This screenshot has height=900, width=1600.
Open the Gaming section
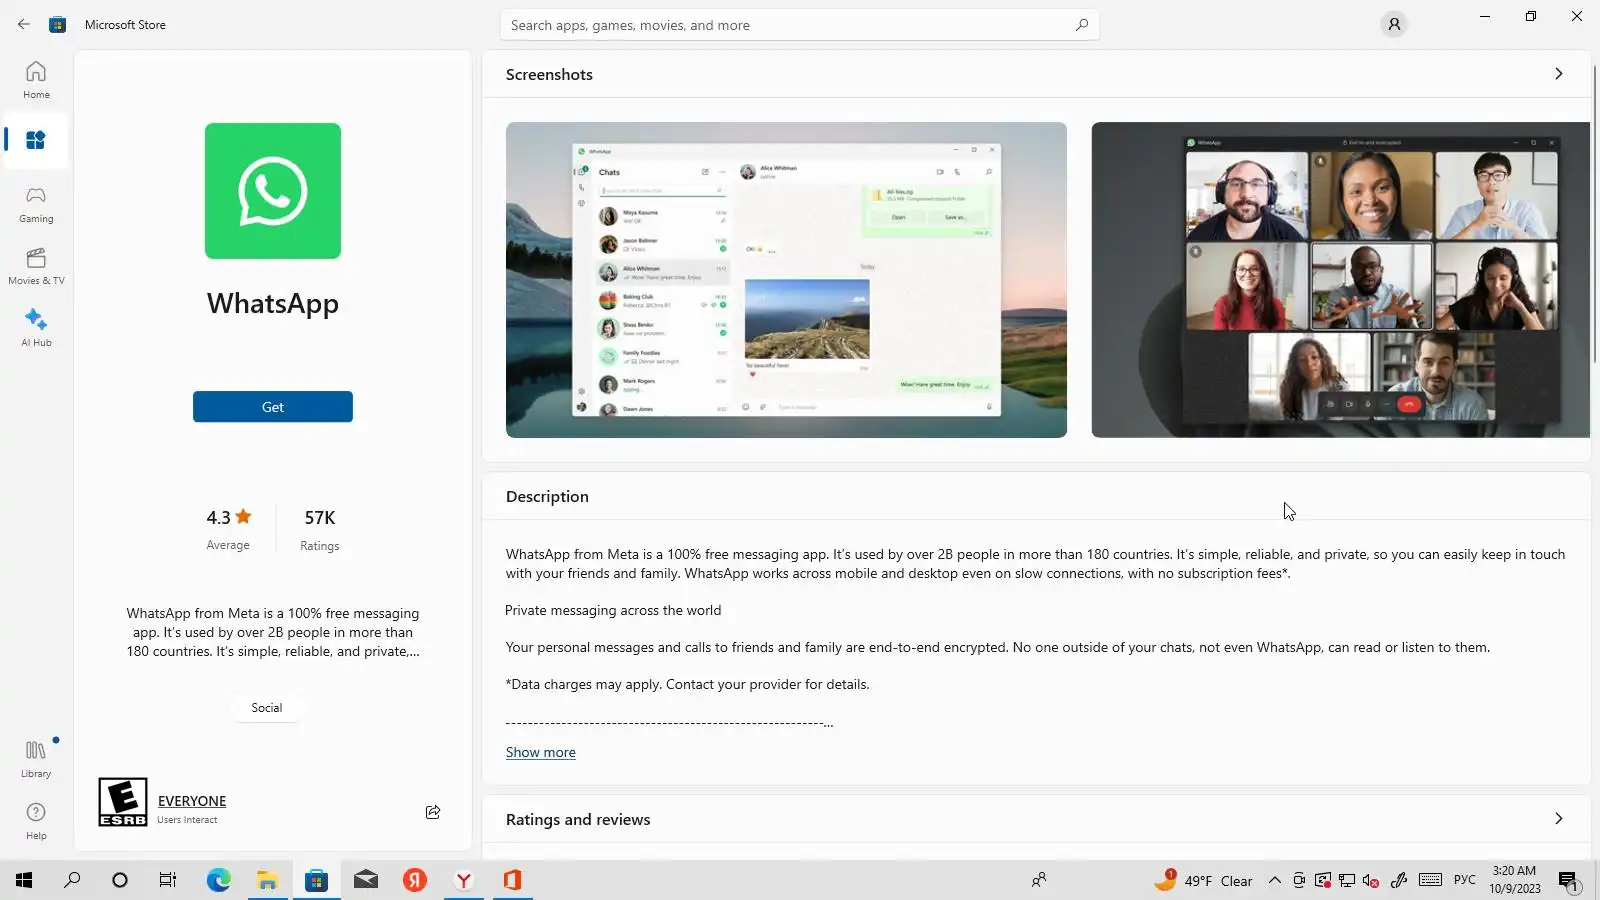click(x=36, y=204)
